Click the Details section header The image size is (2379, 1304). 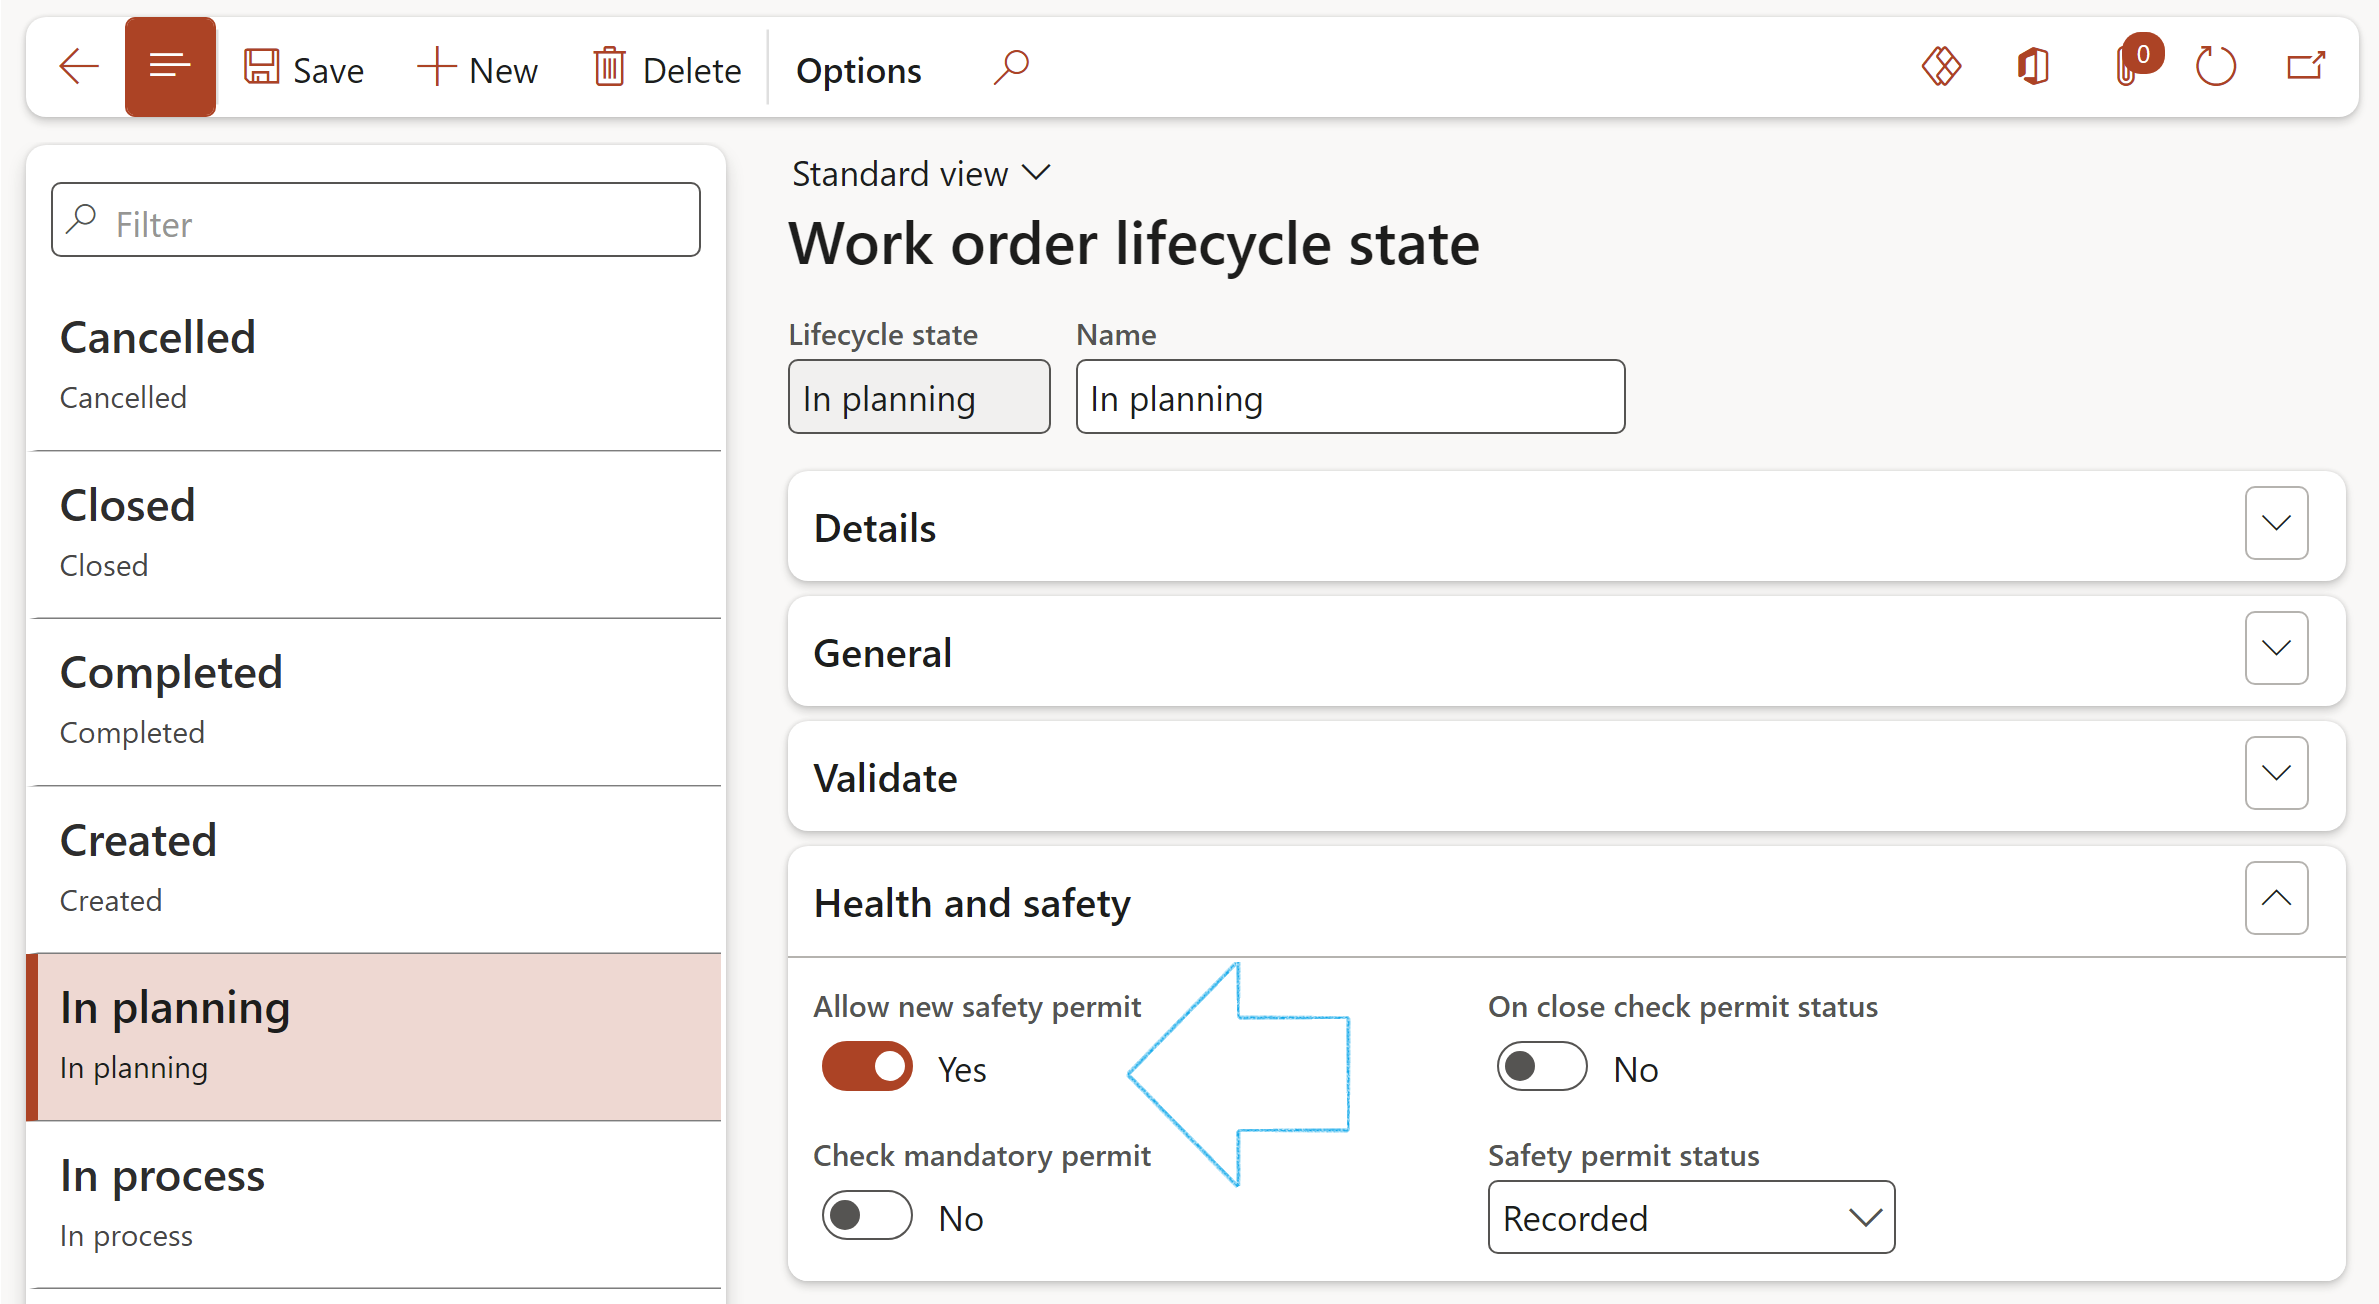(x=1566, y=526)
